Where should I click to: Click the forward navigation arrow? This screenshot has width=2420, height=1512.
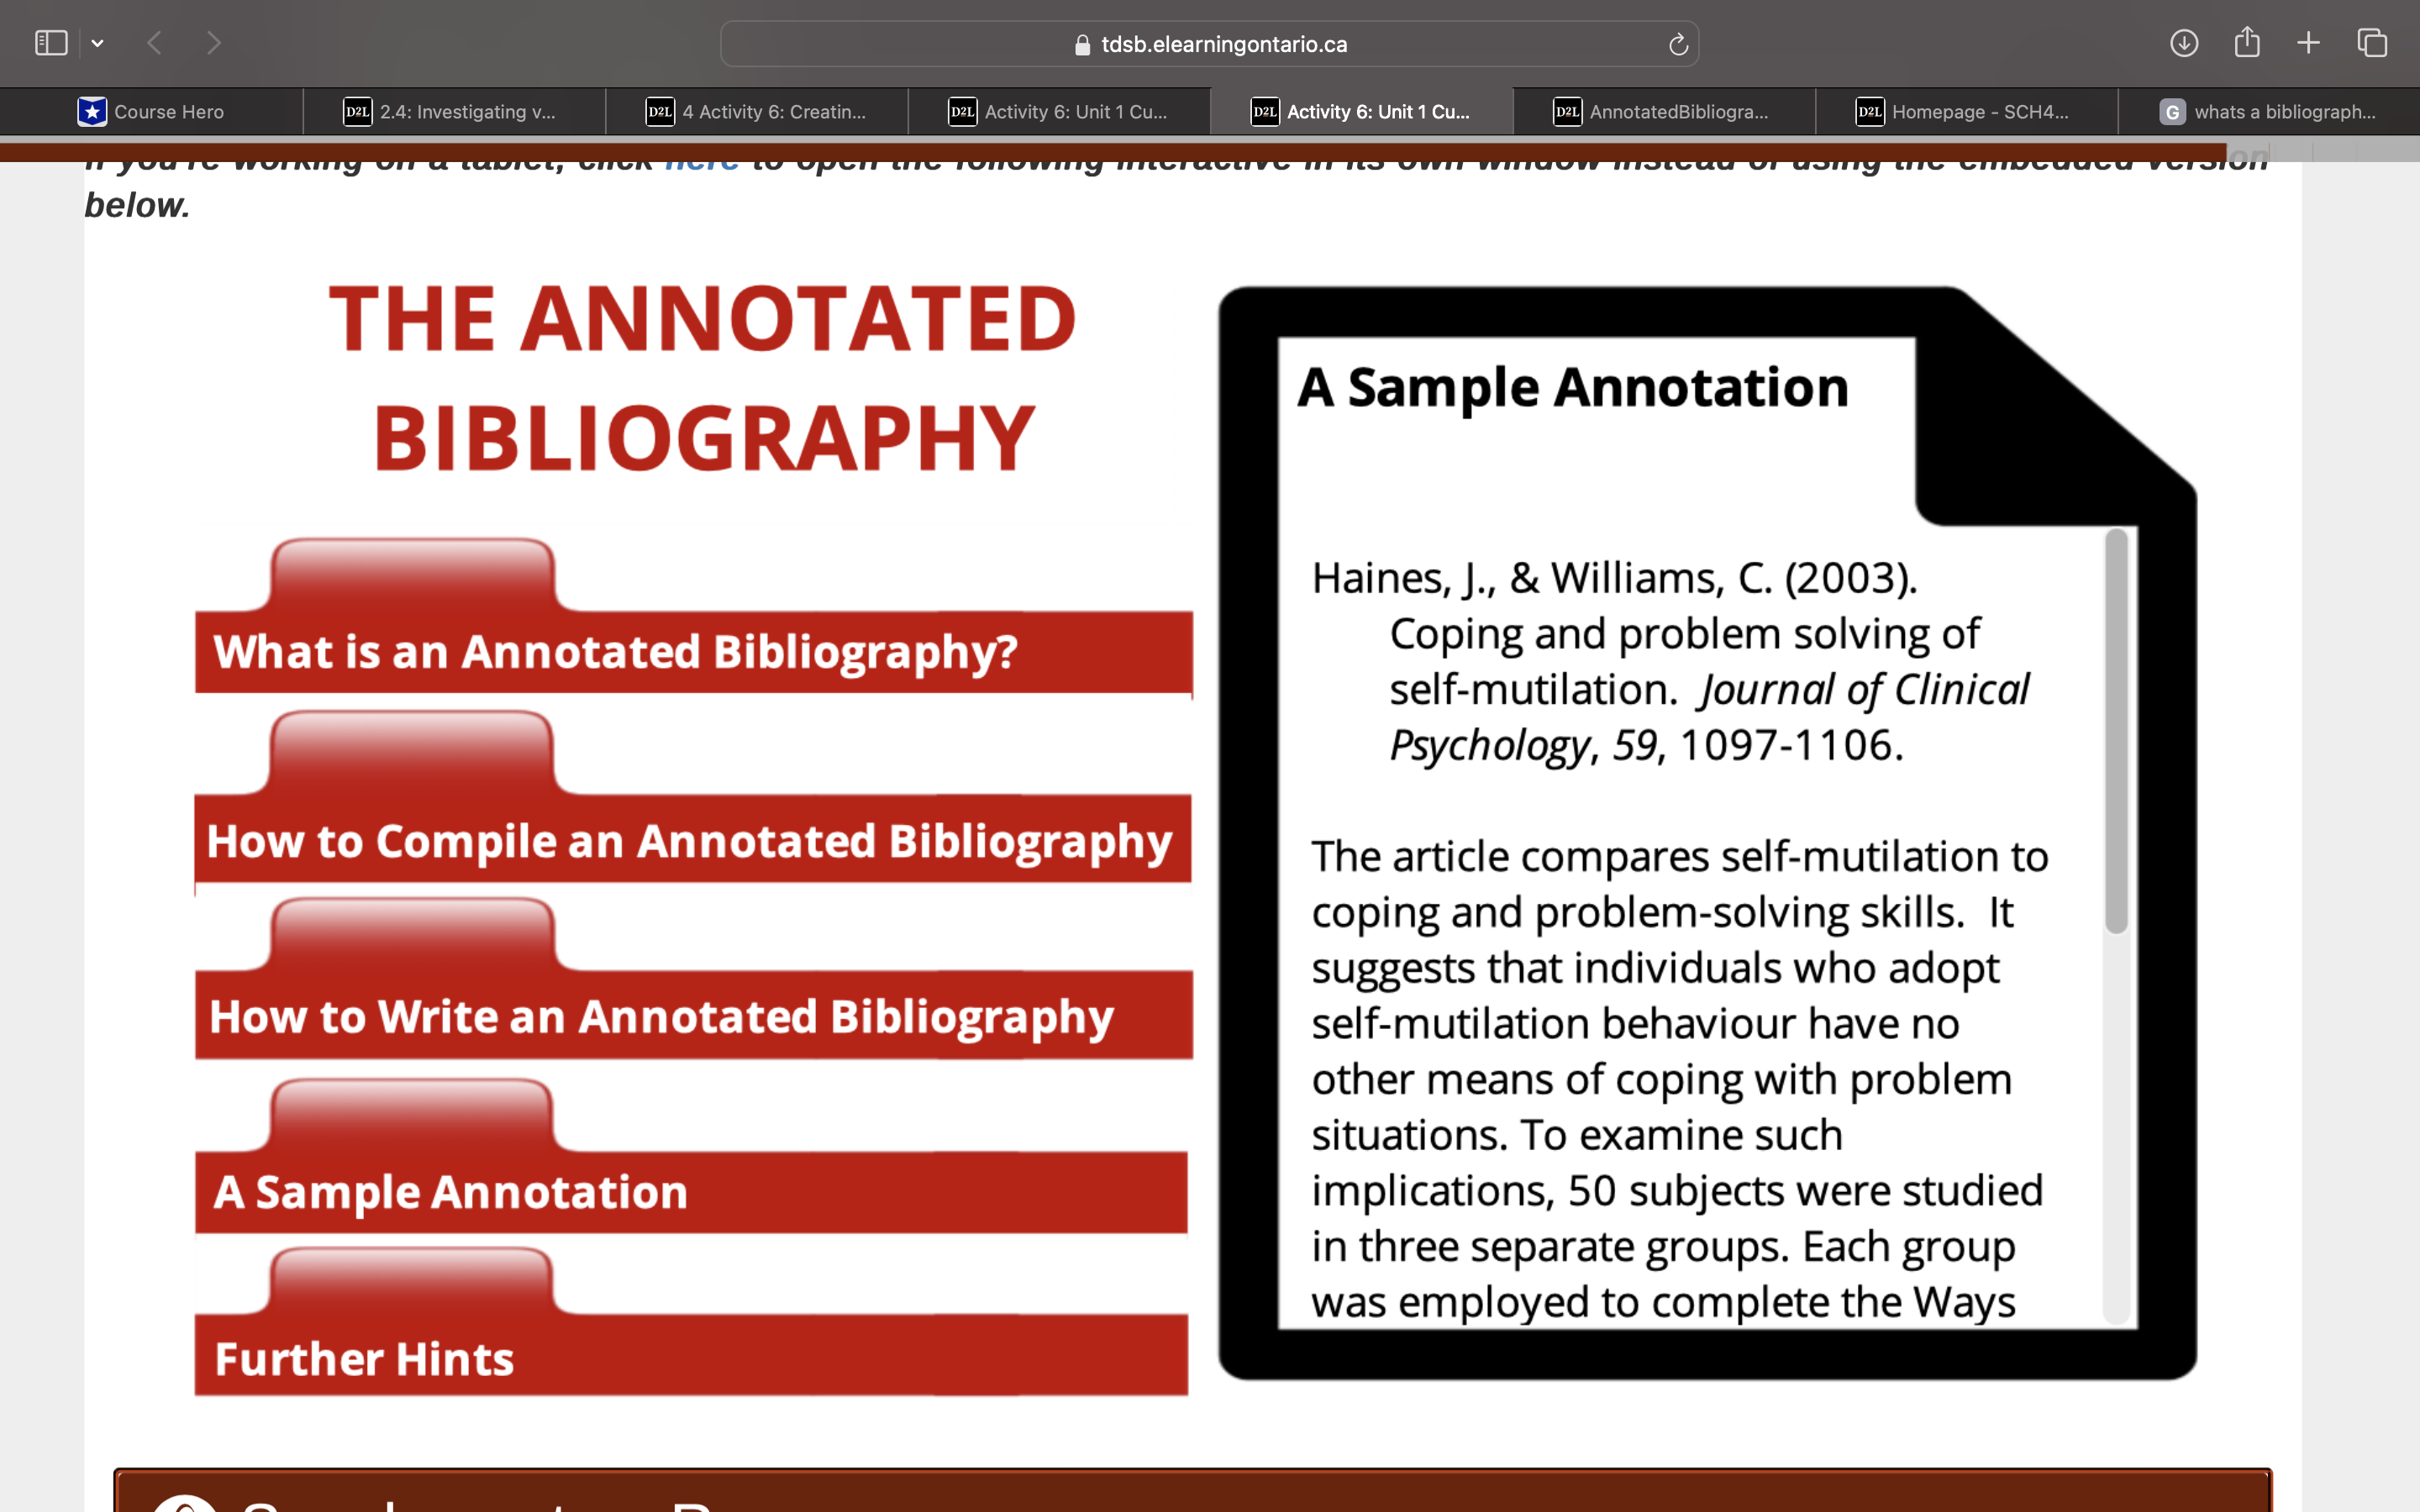[213, 43]
